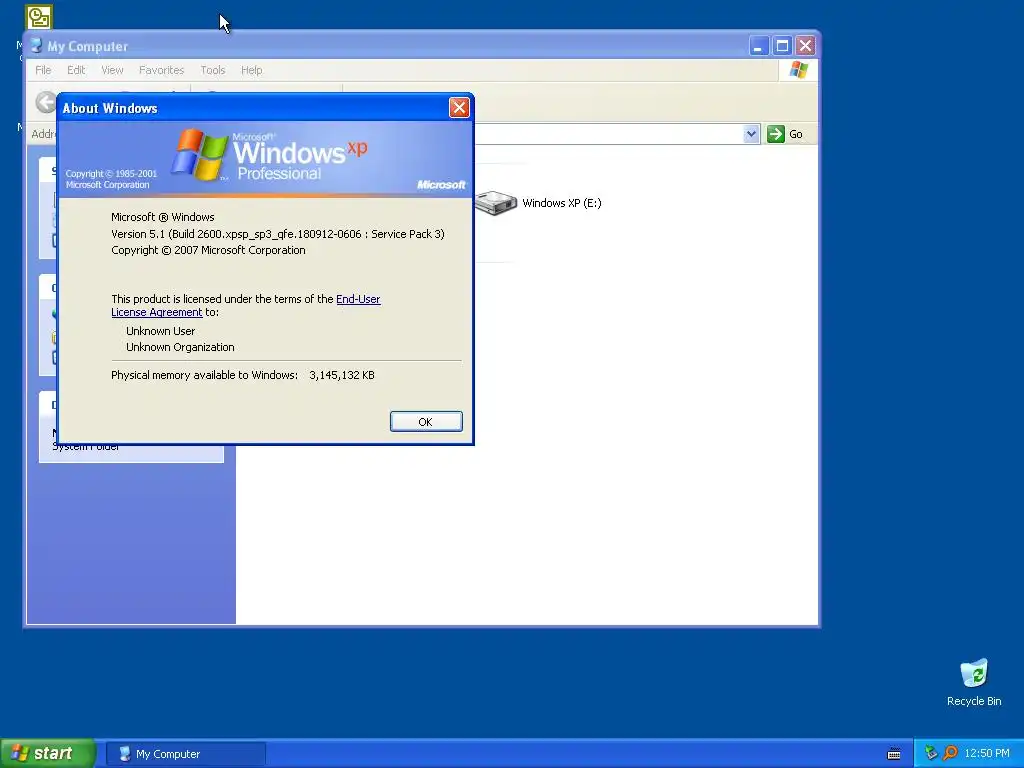Viewport: 1024px width, 768px height.
Task: Expand the Address bar dropdown arrow
Action: coord(751,134)
